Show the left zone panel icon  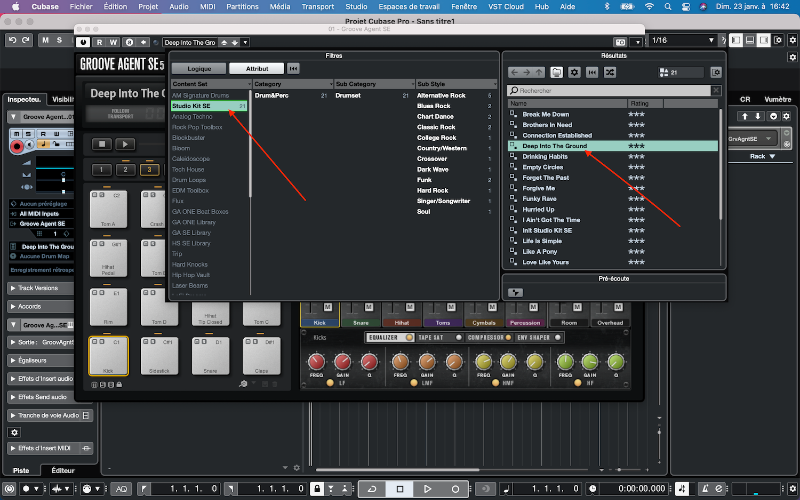[736, 40]
